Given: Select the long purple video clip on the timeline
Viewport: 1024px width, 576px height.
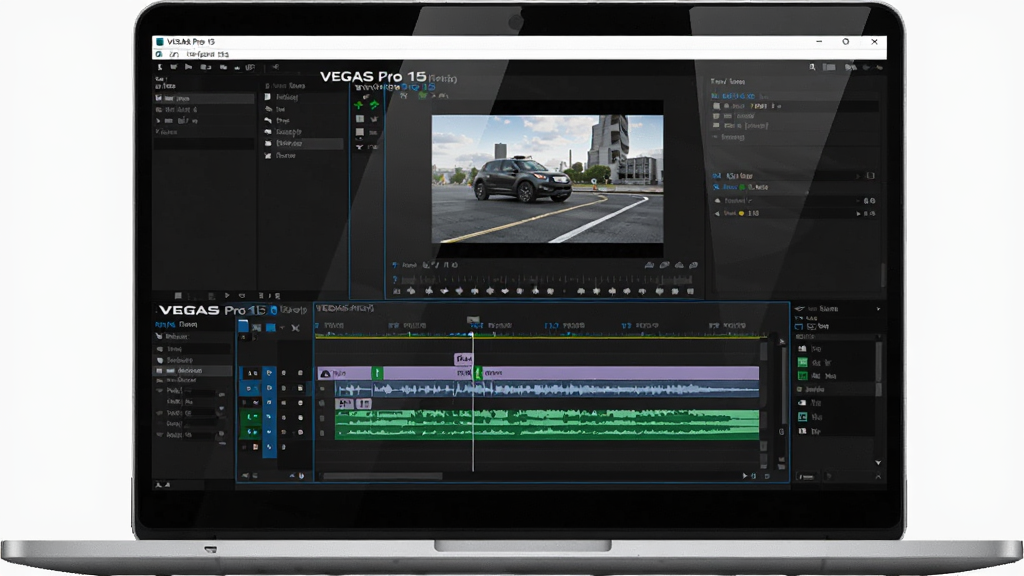Looking at the screenshot, I should tap(538, 373).
